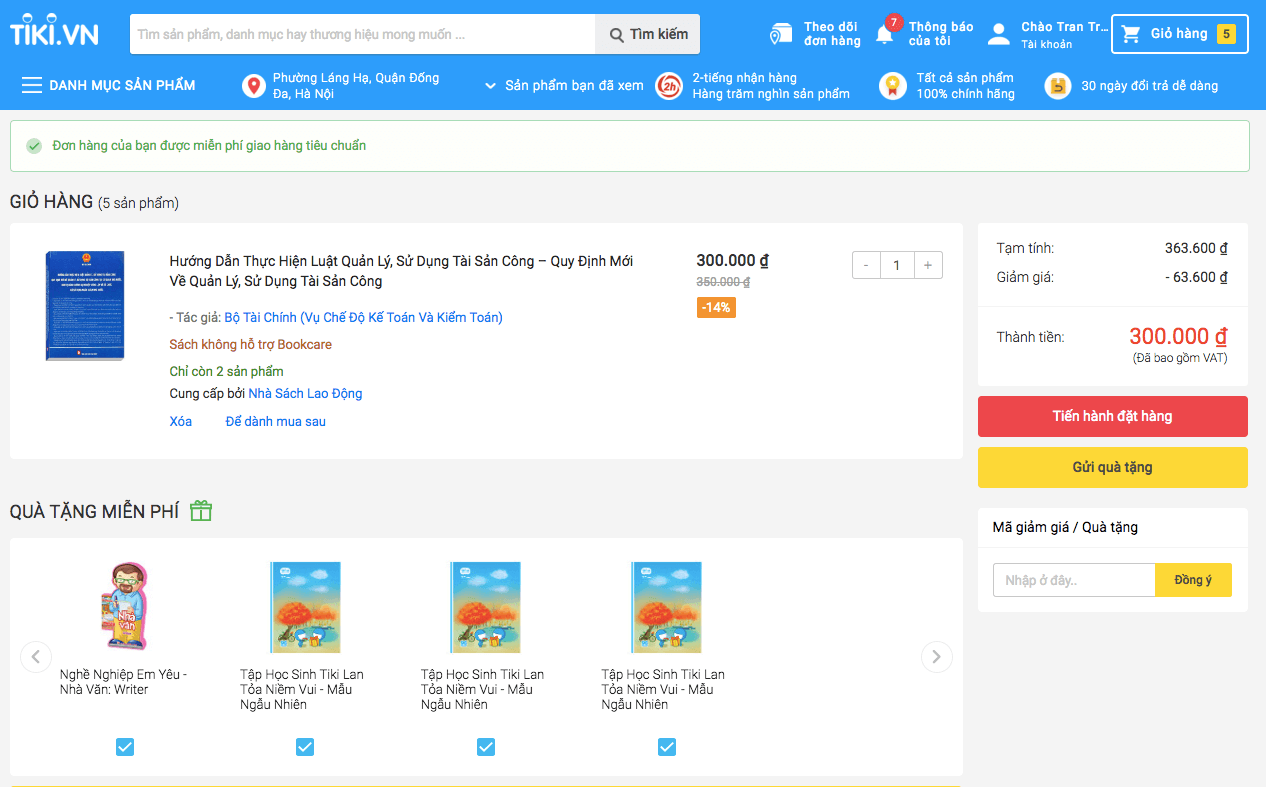Image resolution: width=1266 pixels, height=787 pixels.
Task: Click Tiến hành đặt hàng button
Action: coord(1112,416)
